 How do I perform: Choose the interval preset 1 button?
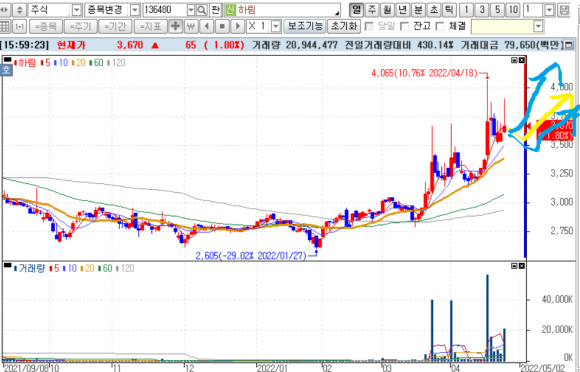click(x=466, y=10)
